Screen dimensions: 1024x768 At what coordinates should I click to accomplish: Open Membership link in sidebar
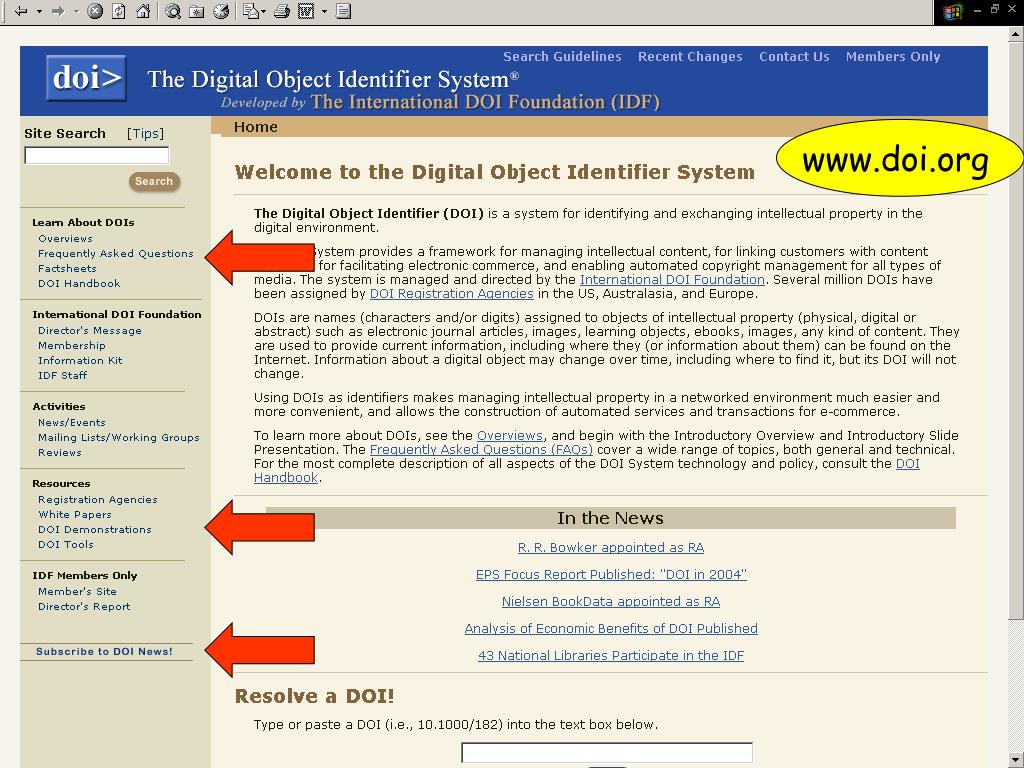pyautogui.click(x=71, y=345)
